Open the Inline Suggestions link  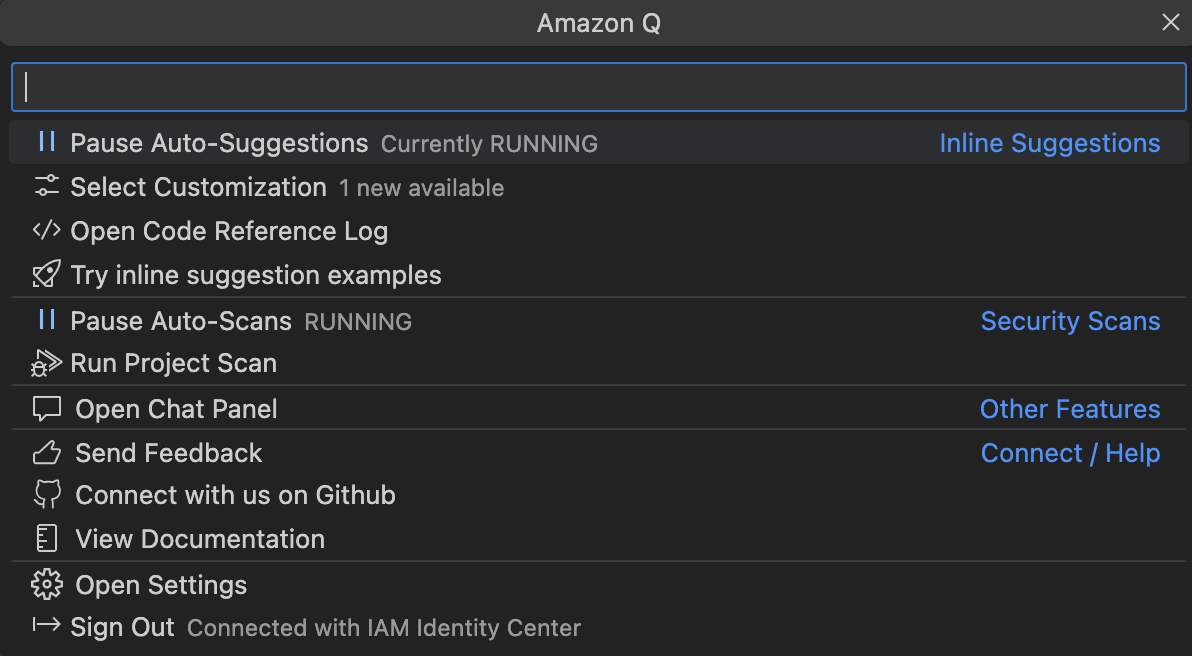coord(1049,142)
